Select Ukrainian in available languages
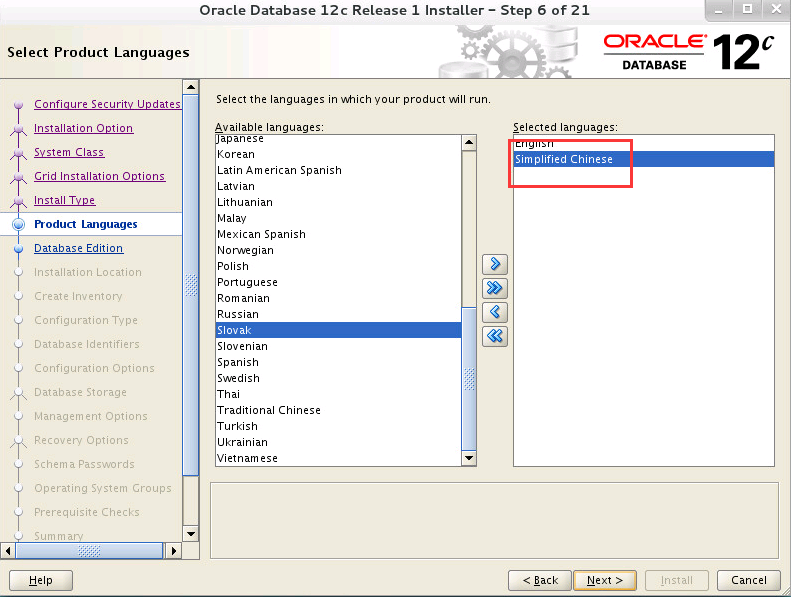This screenshot has width=791, height=597. (338, 442)
